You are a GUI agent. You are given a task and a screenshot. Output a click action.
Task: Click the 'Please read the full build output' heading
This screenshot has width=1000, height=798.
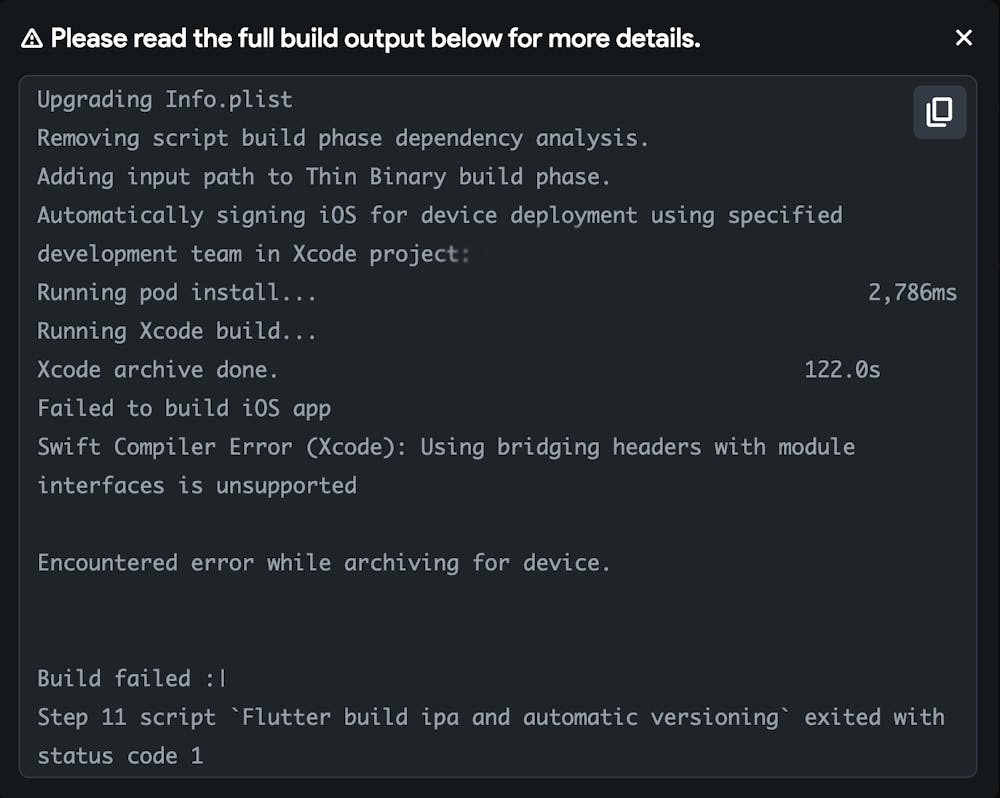[375, 39]
